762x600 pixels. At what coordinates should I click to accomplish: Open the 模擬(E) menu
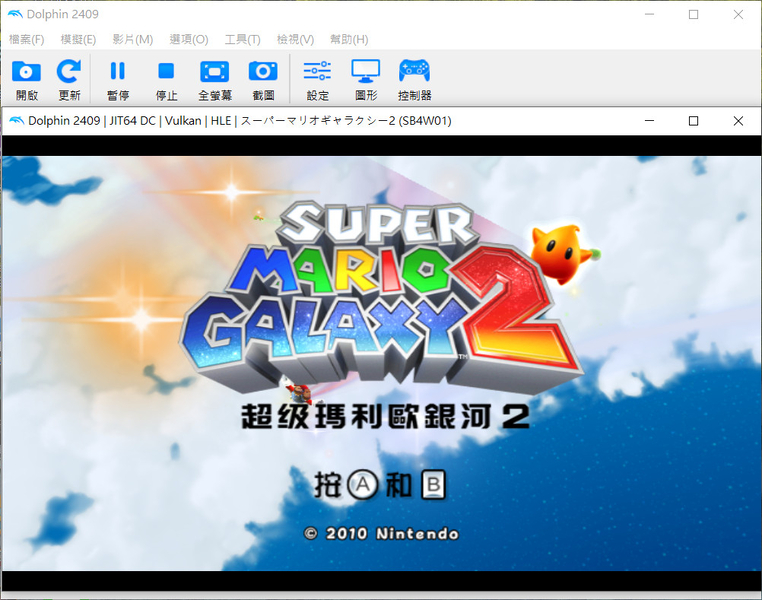[x=78, y=39]
